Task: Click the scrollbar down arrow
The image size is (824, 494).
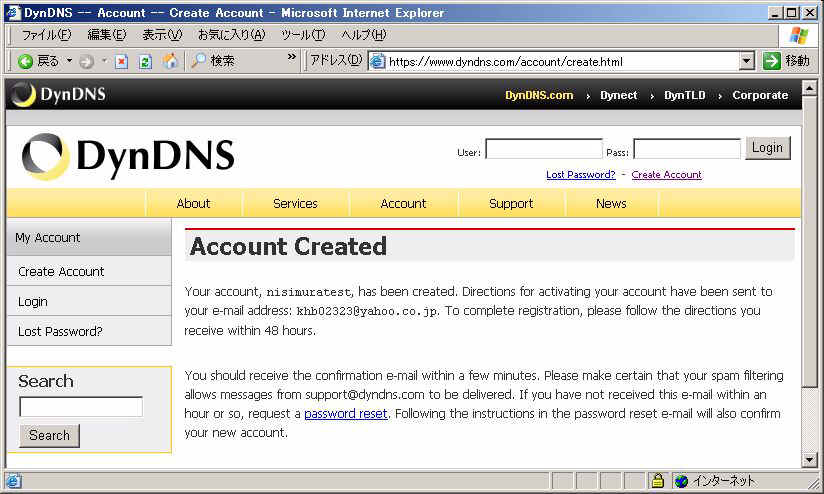Action: [x=809, y=459]
